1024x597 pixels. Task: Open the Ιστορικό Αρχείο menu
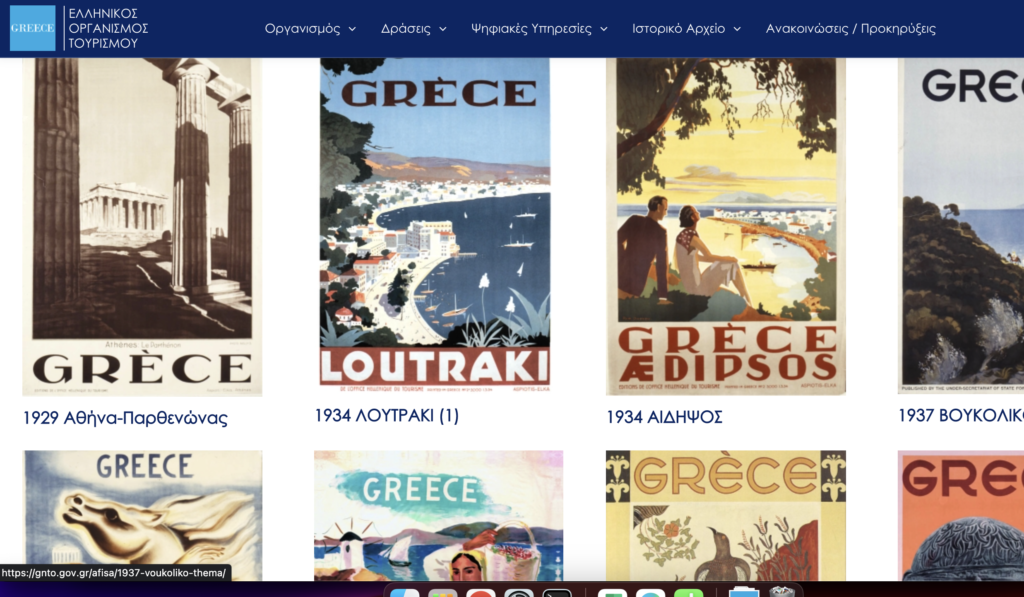pyautogui.click(x=686, y=29)
